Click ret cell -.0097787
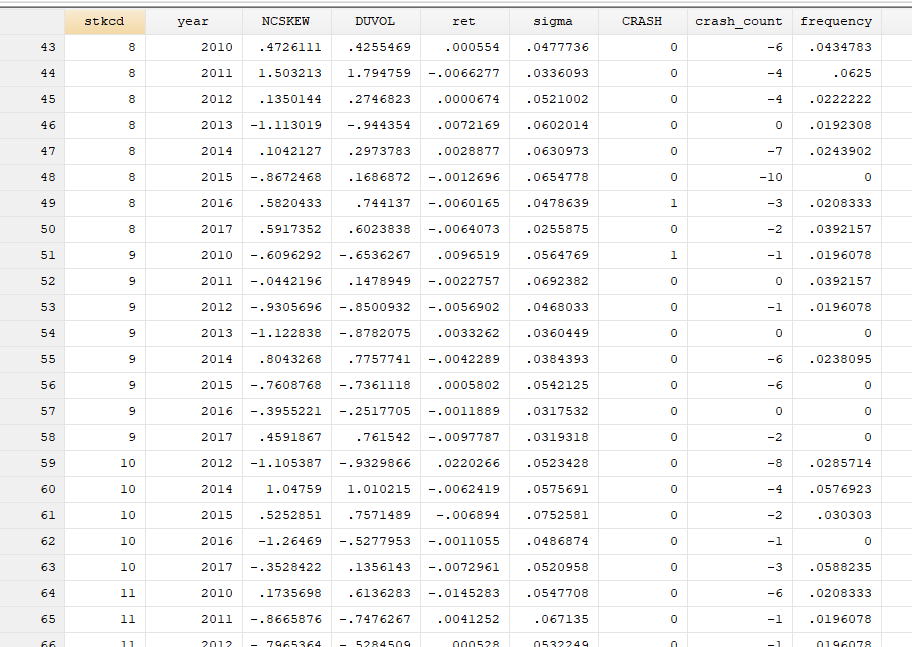 [464, 437]
